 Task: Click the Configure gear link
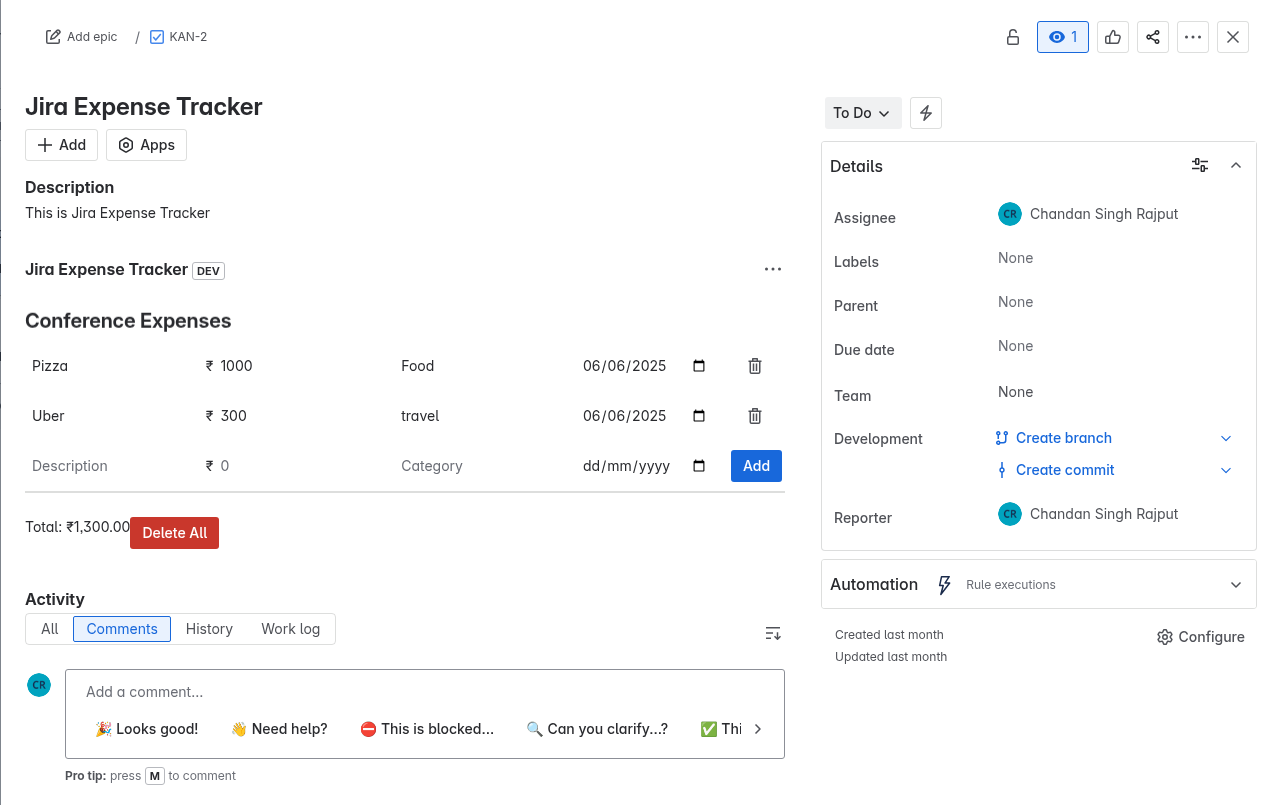point(1201,637)
